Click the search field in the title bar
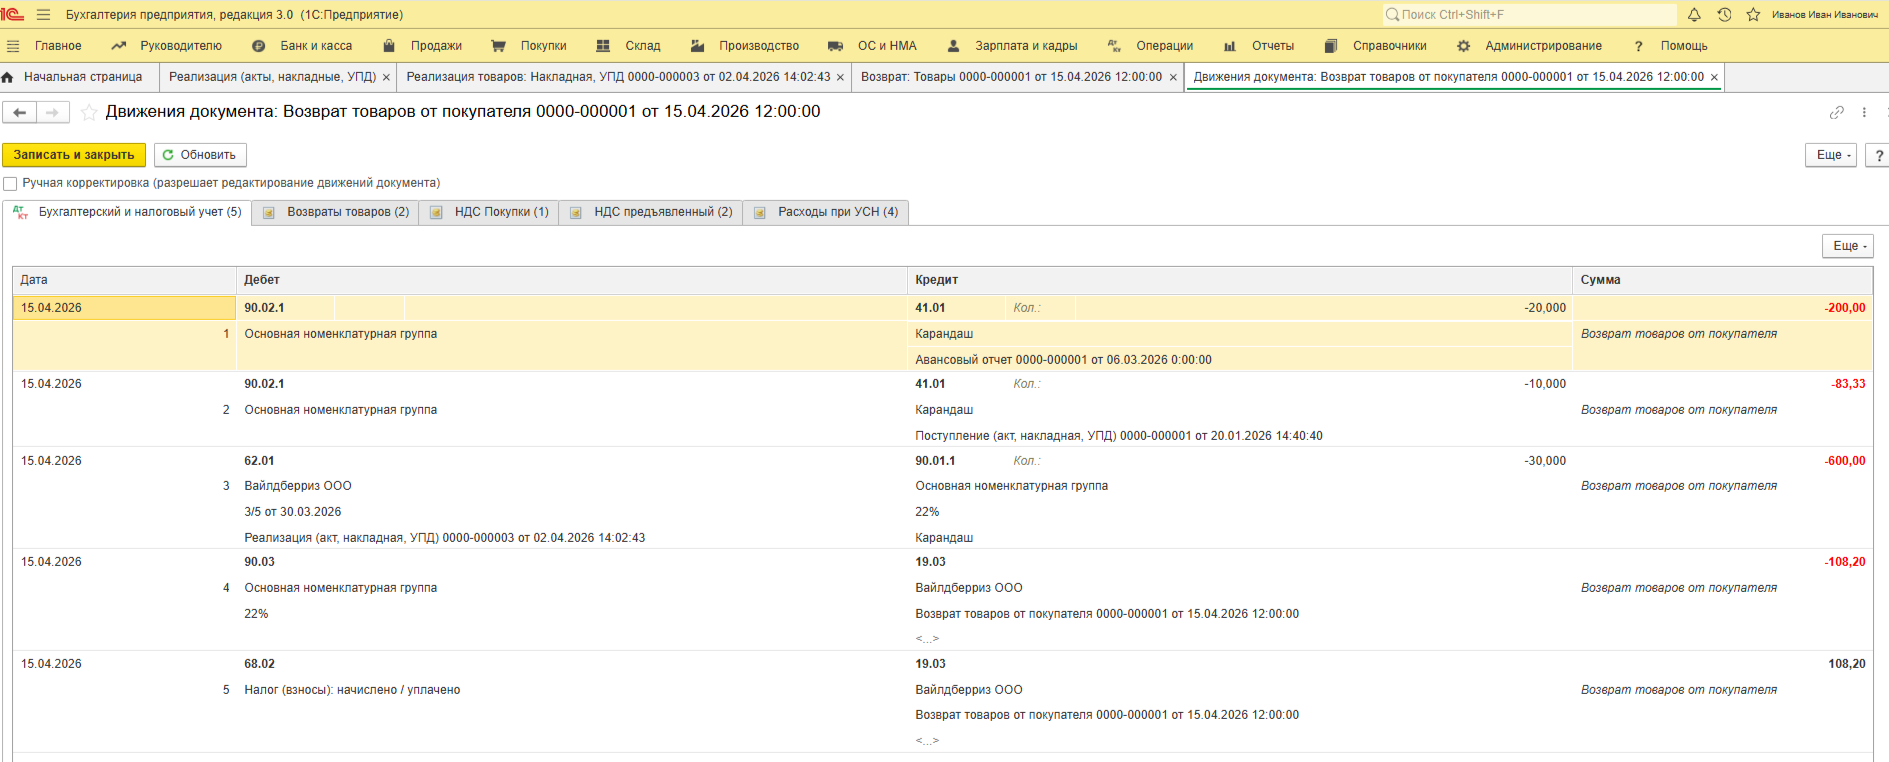Viewport: 1889px width, 762px height. 1530,15
